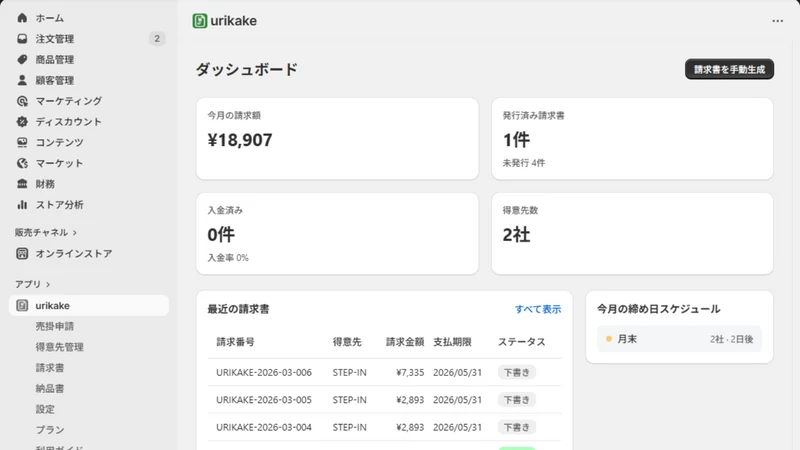Click the 支払期限 column header
Viewport: 800px width, 450px height.
tap(452, 342)
